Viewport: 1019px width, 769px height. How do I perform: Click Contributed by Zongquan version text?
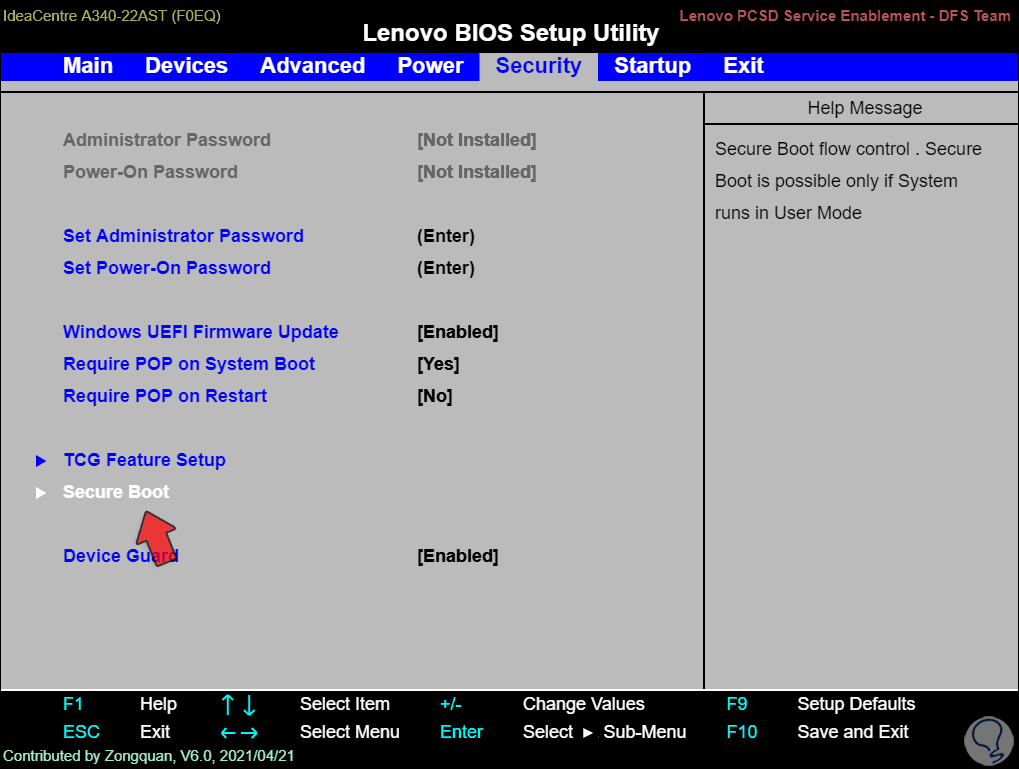click(148, 756)
